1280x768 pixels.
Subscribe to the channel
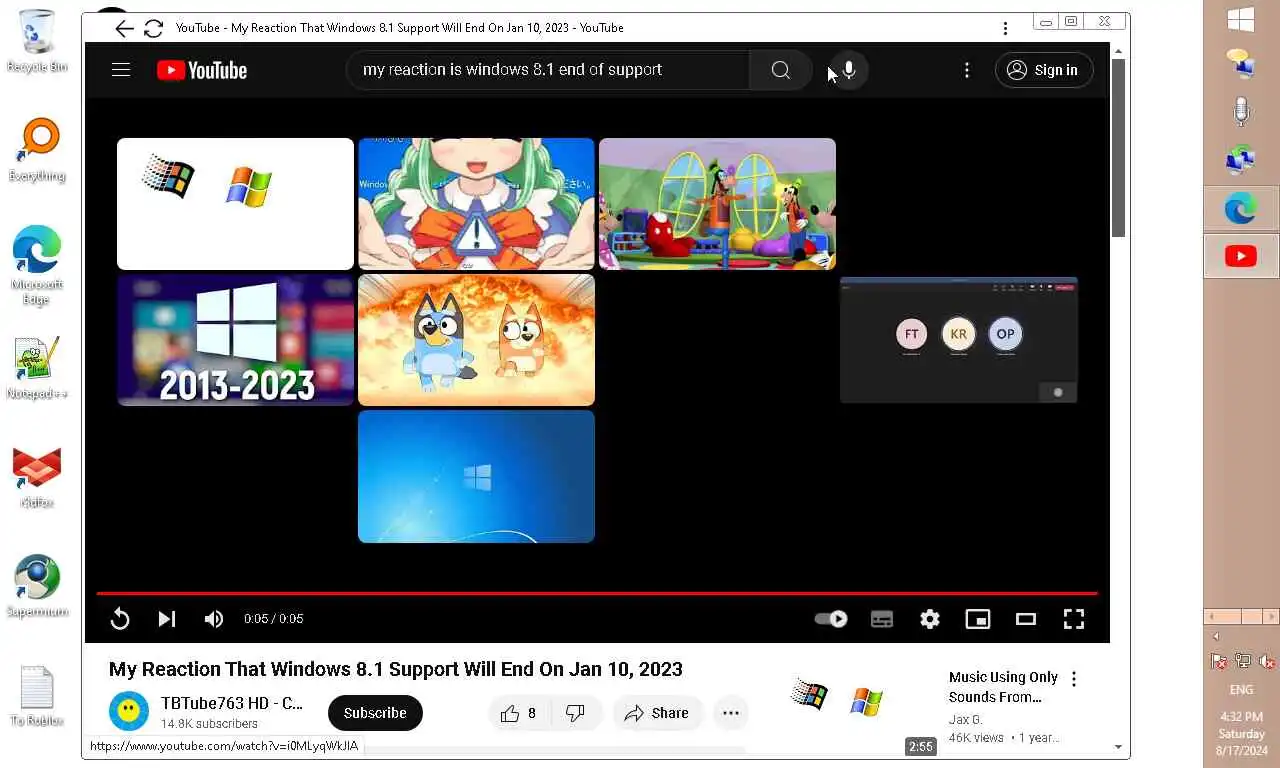(x=375, y=713)
